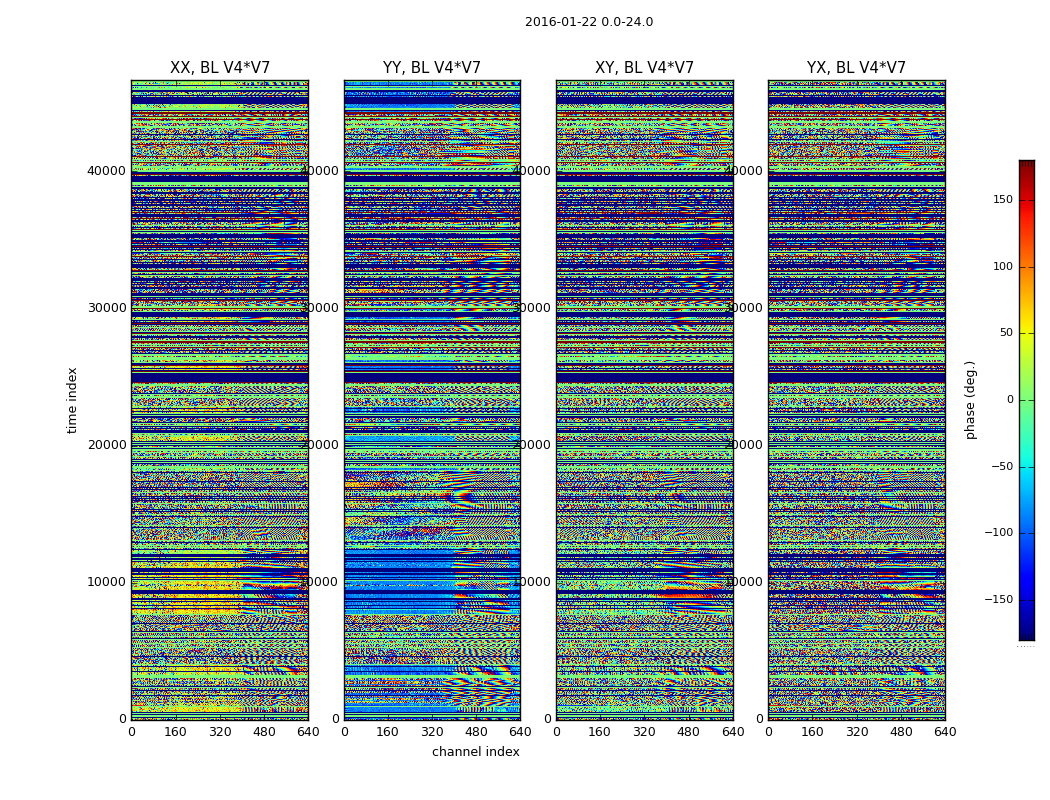Viewport: 1050px width, 800px height.
Task: Click the date title 2016-01-22 0.0-24.0
Action: (x=589, y=22)
